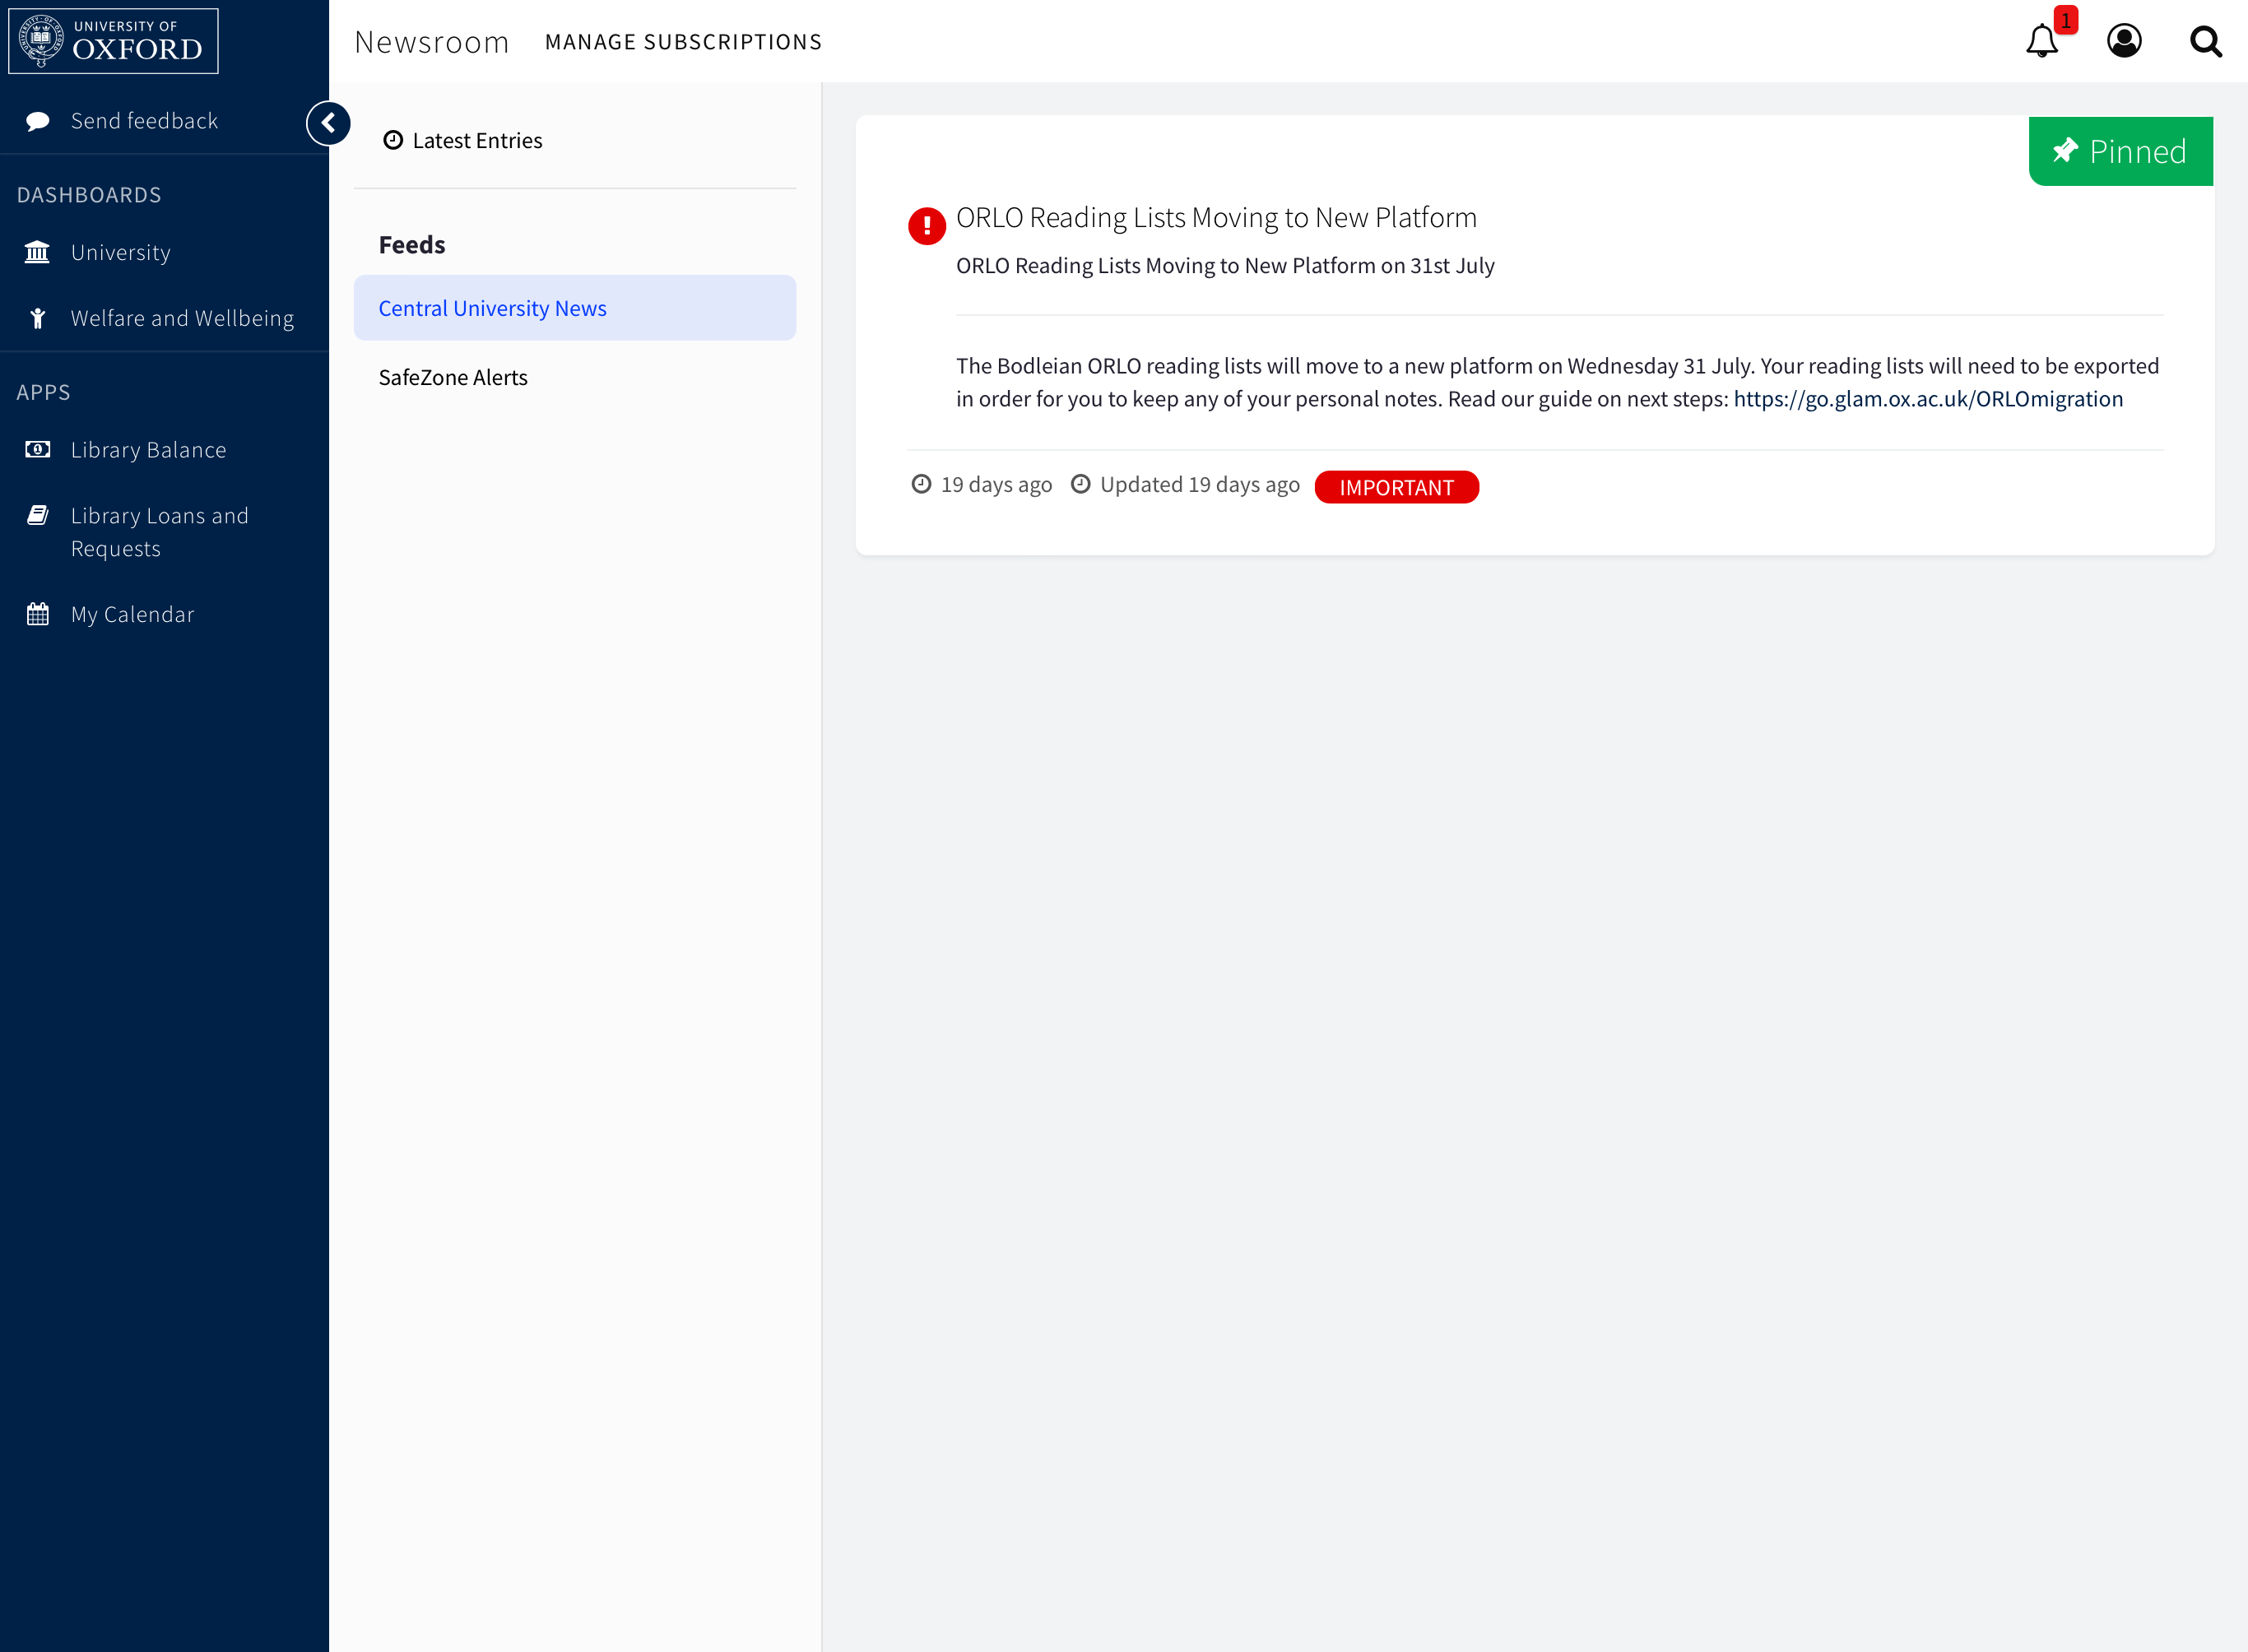Collapse the sidebar with the chevron button

328,123
